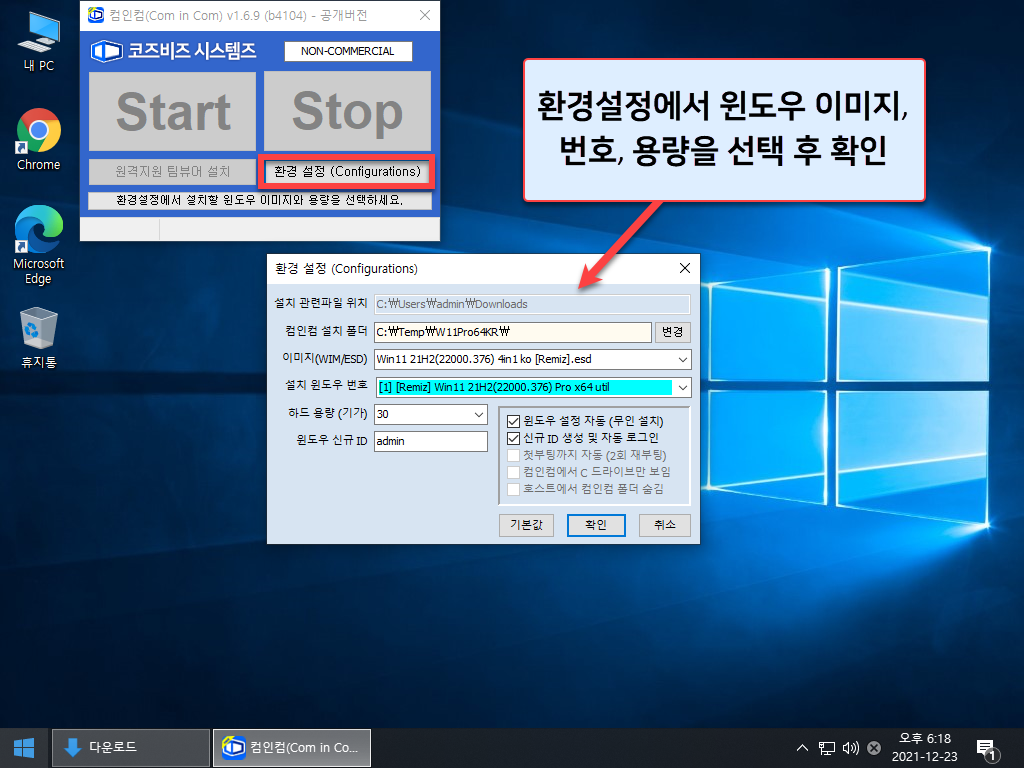Click the NON-COMMERCIAL label box
This screenshot has height=768, width=1024.
tap(348, 51)
